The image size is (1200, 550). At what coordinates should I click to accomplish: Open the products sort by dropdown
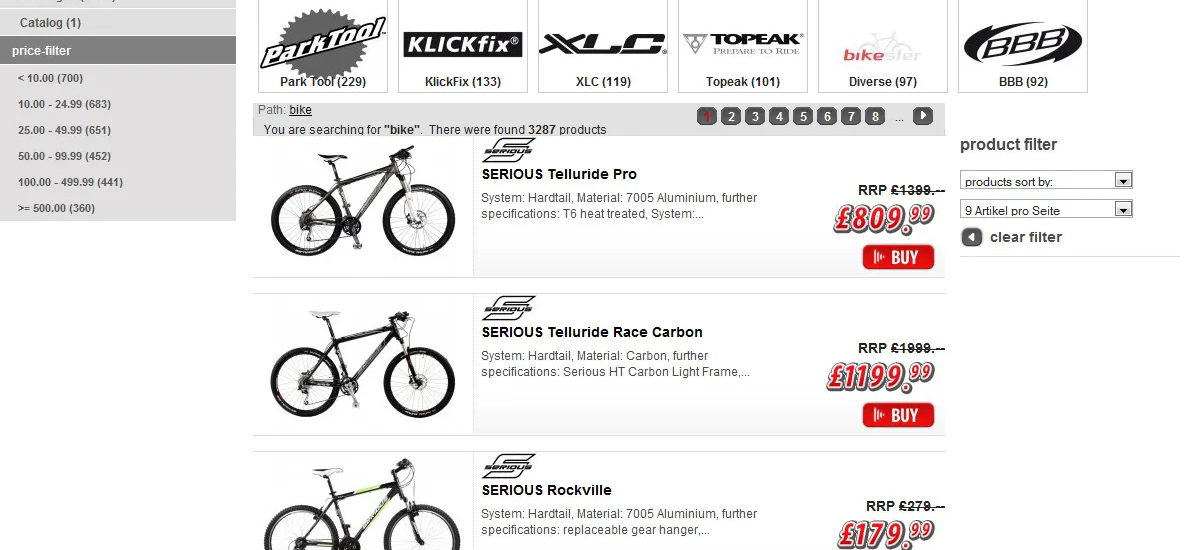coord(1046,181)
